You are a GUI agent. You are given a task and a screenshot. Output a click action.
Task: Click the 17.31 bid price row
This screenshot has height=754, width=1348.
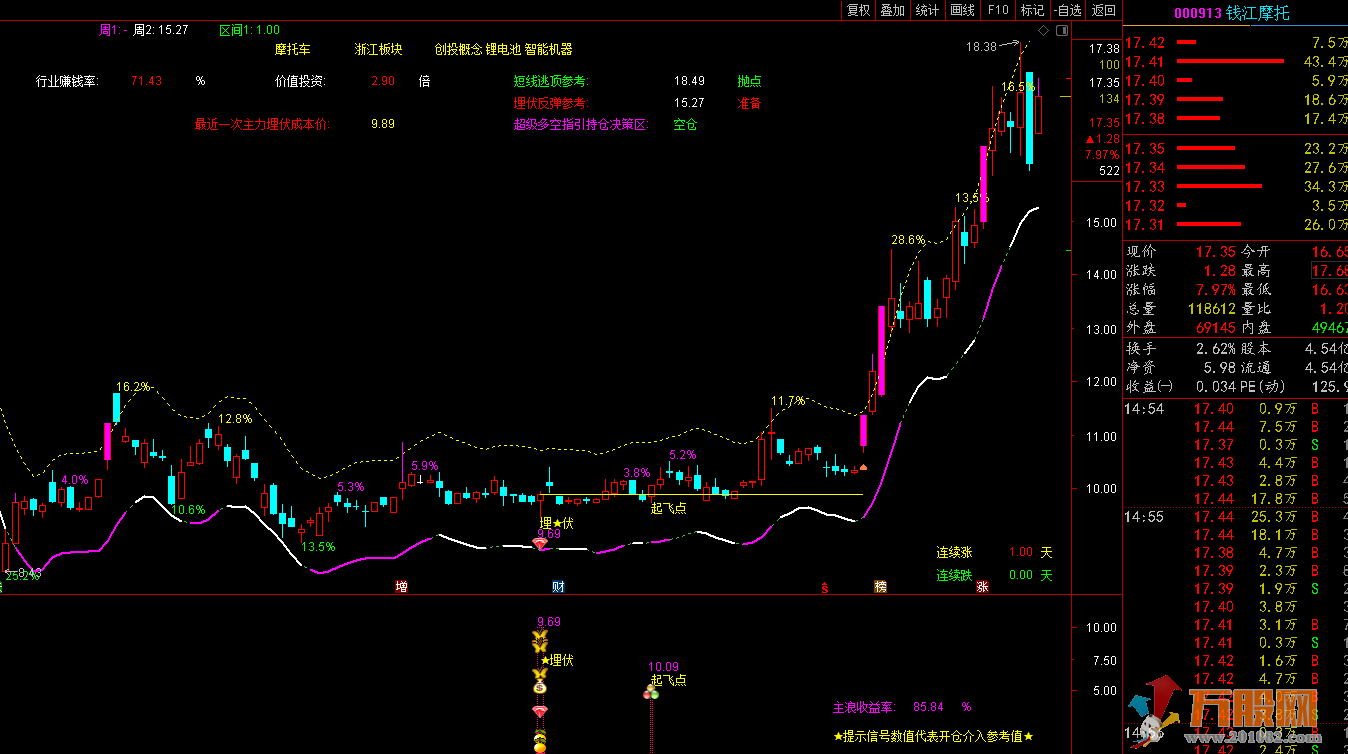click(x=1236, y=225)
